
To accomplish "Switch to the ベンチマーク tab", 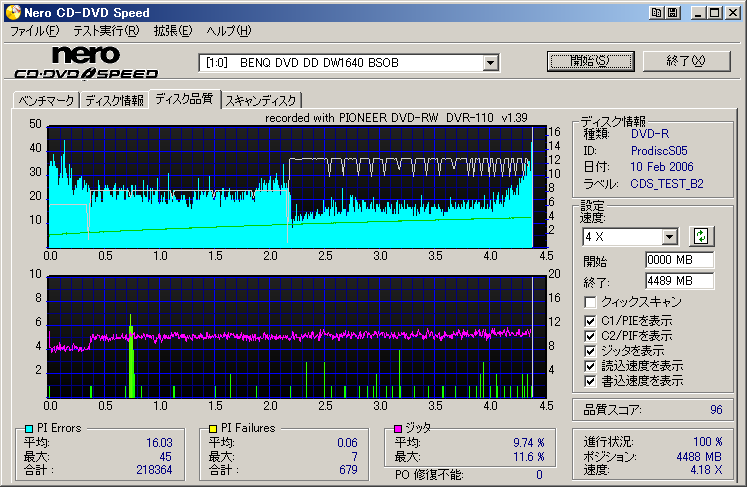I will click(46, 101).
